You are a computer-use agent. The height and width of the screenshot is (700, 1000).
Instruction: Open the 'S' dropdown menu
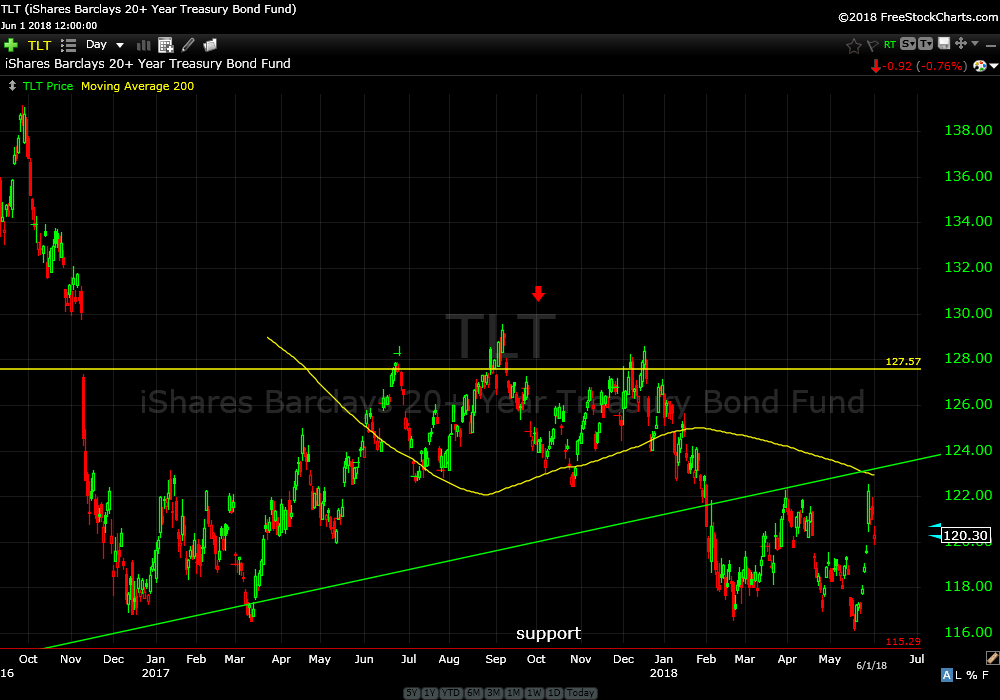pos(908,44)
